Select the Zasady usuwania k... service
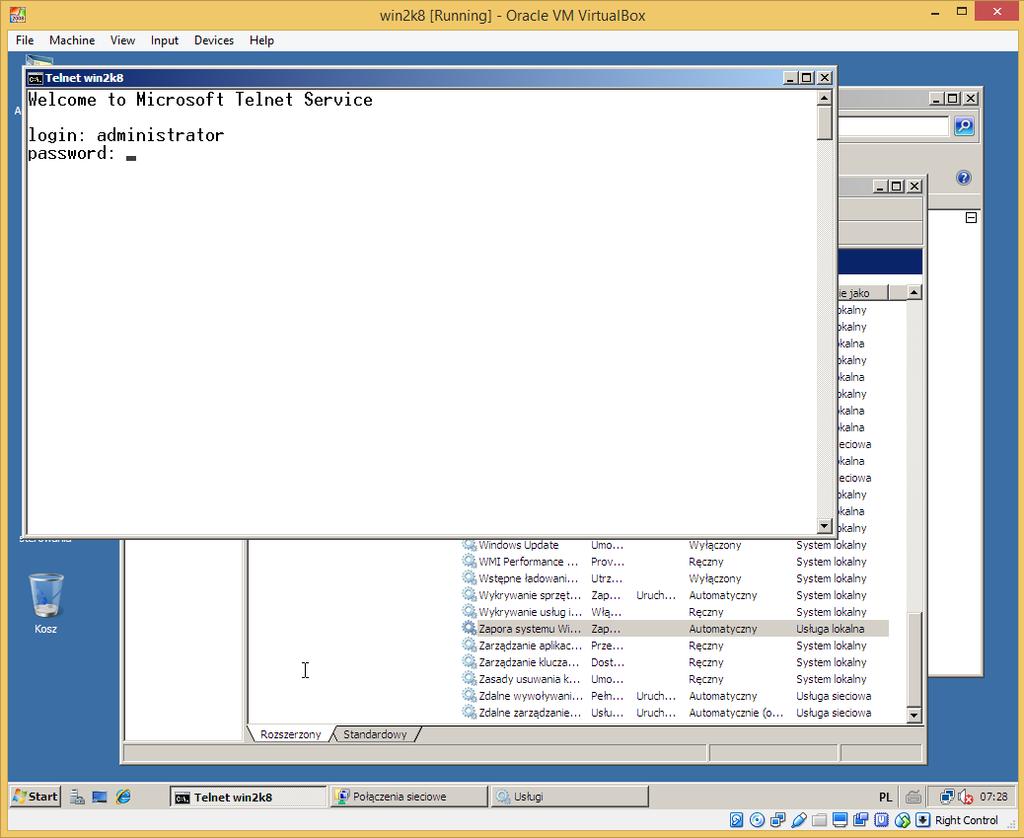Viewport: 1024px width, 838px height. 675,679
